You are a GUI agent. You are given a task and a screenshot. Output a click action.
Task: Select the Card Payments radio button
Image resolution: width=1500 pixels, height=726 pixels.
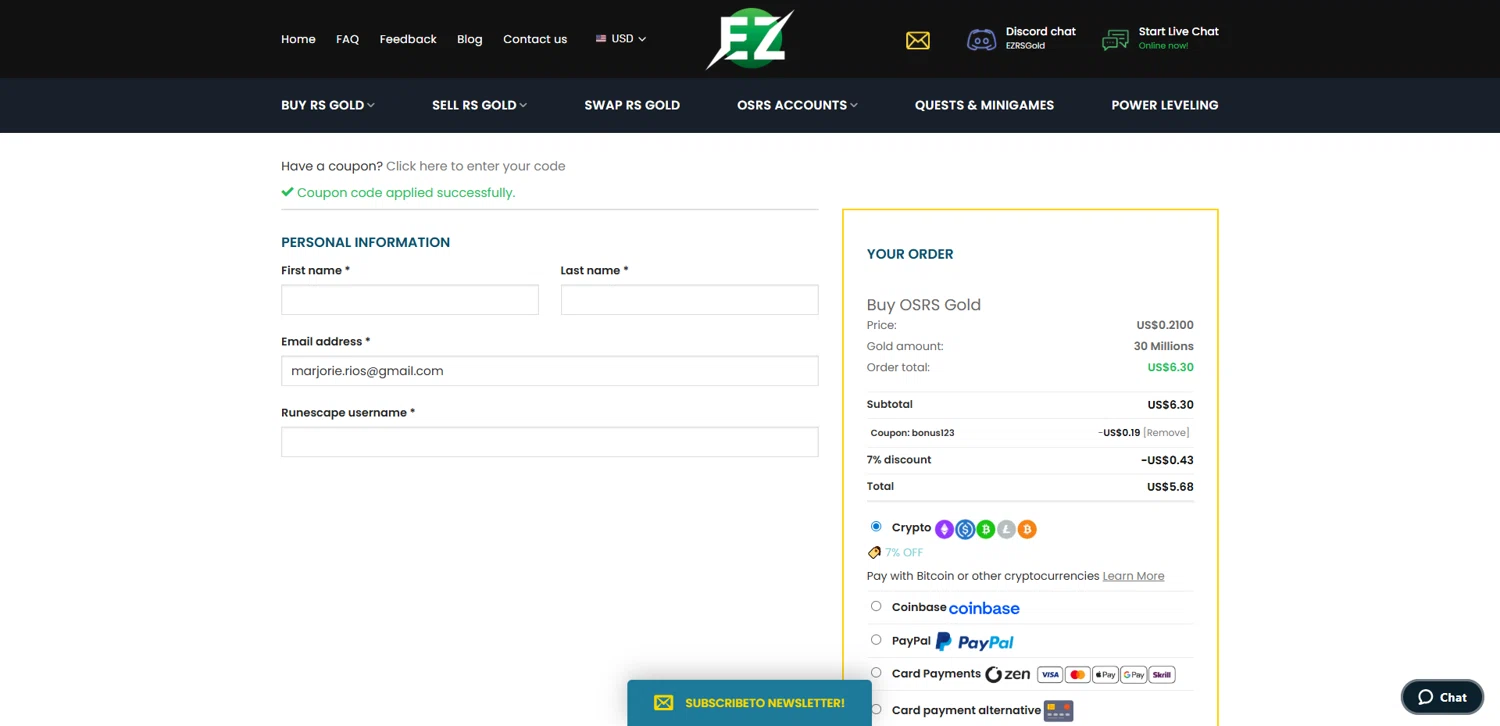[x=876, y=673]
